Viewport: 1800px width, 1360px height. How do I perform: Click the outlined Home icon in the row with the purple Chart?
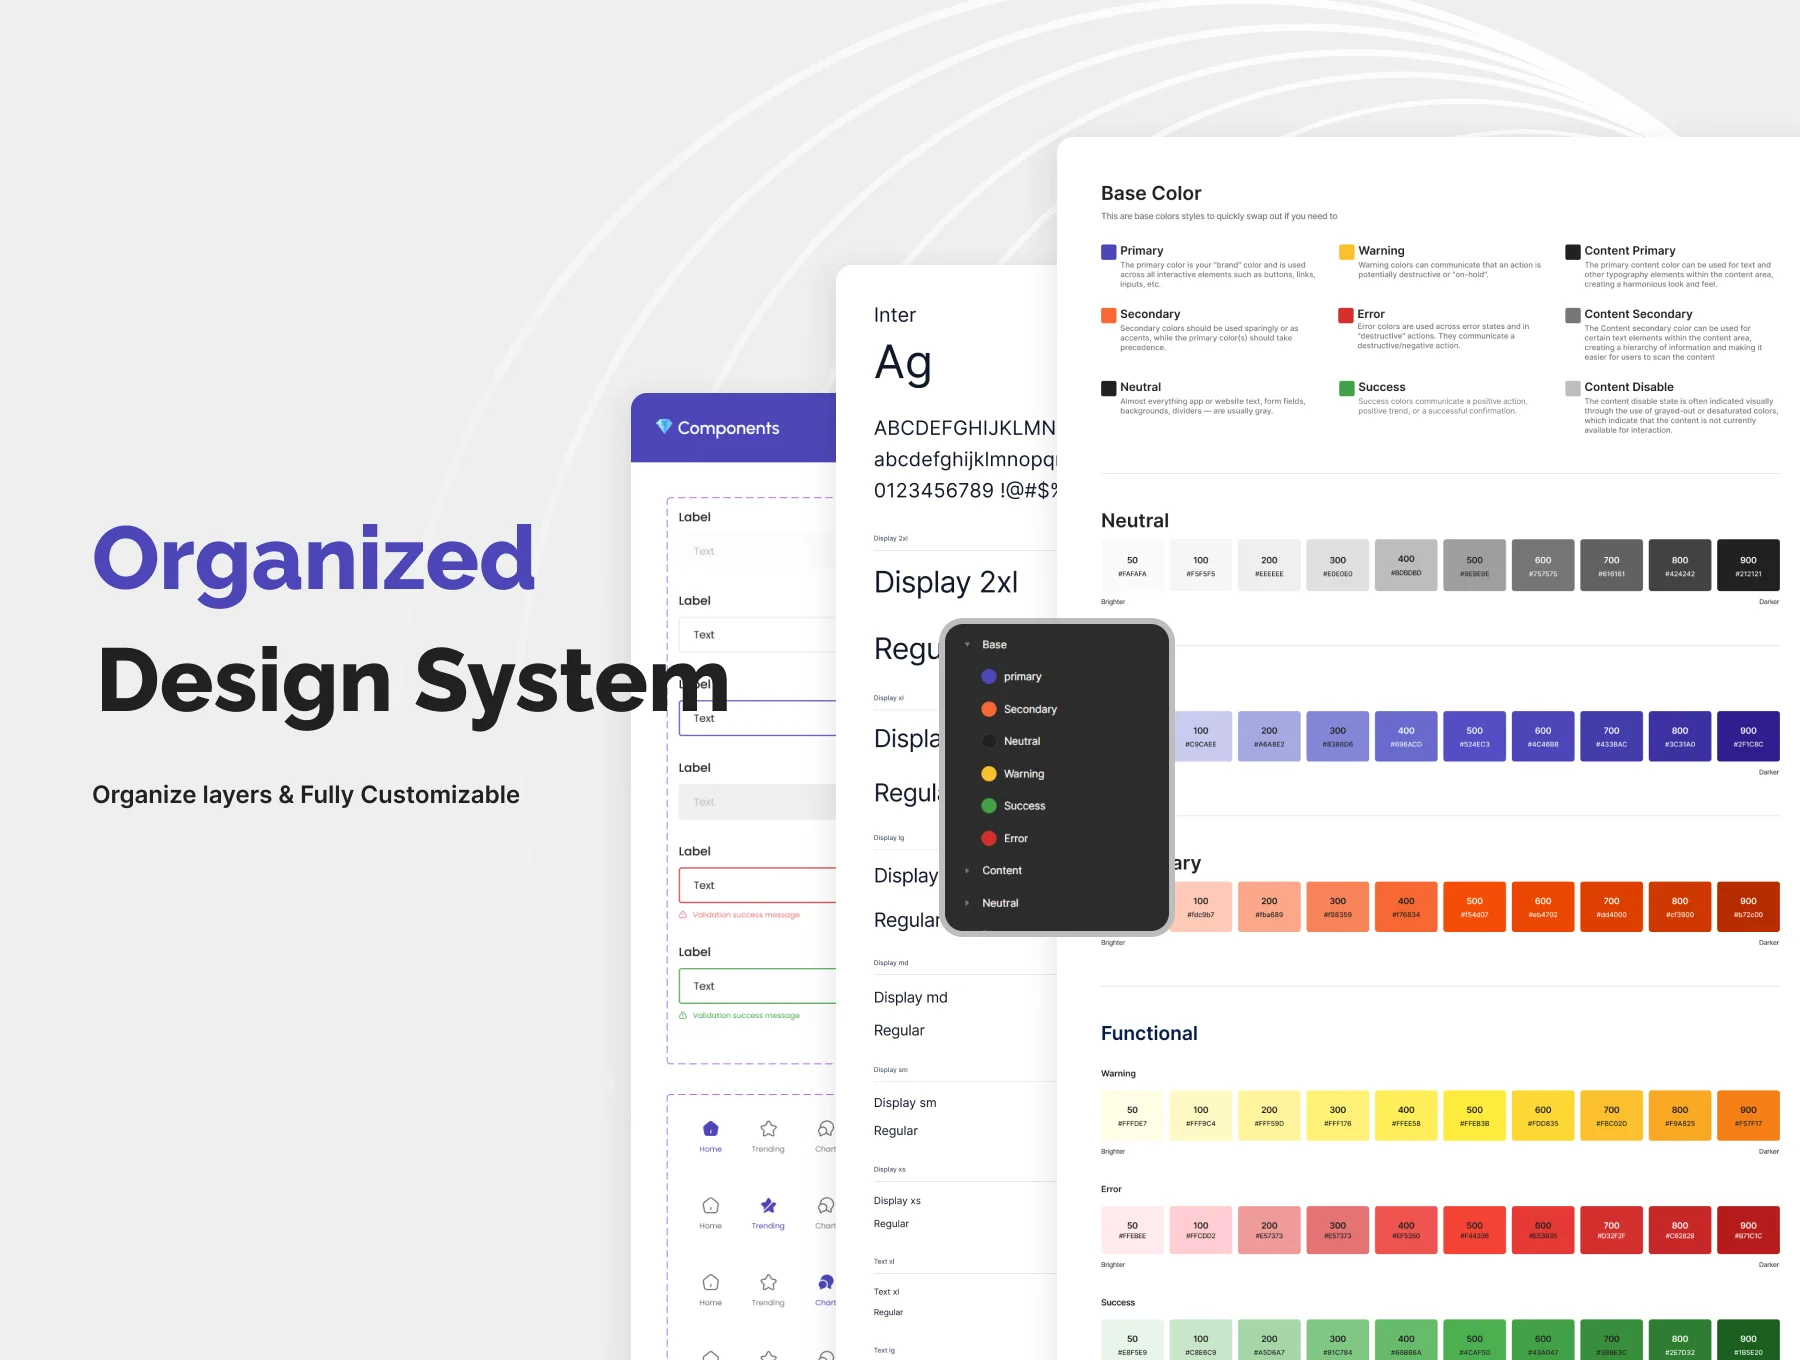[x=710, y=1282]
